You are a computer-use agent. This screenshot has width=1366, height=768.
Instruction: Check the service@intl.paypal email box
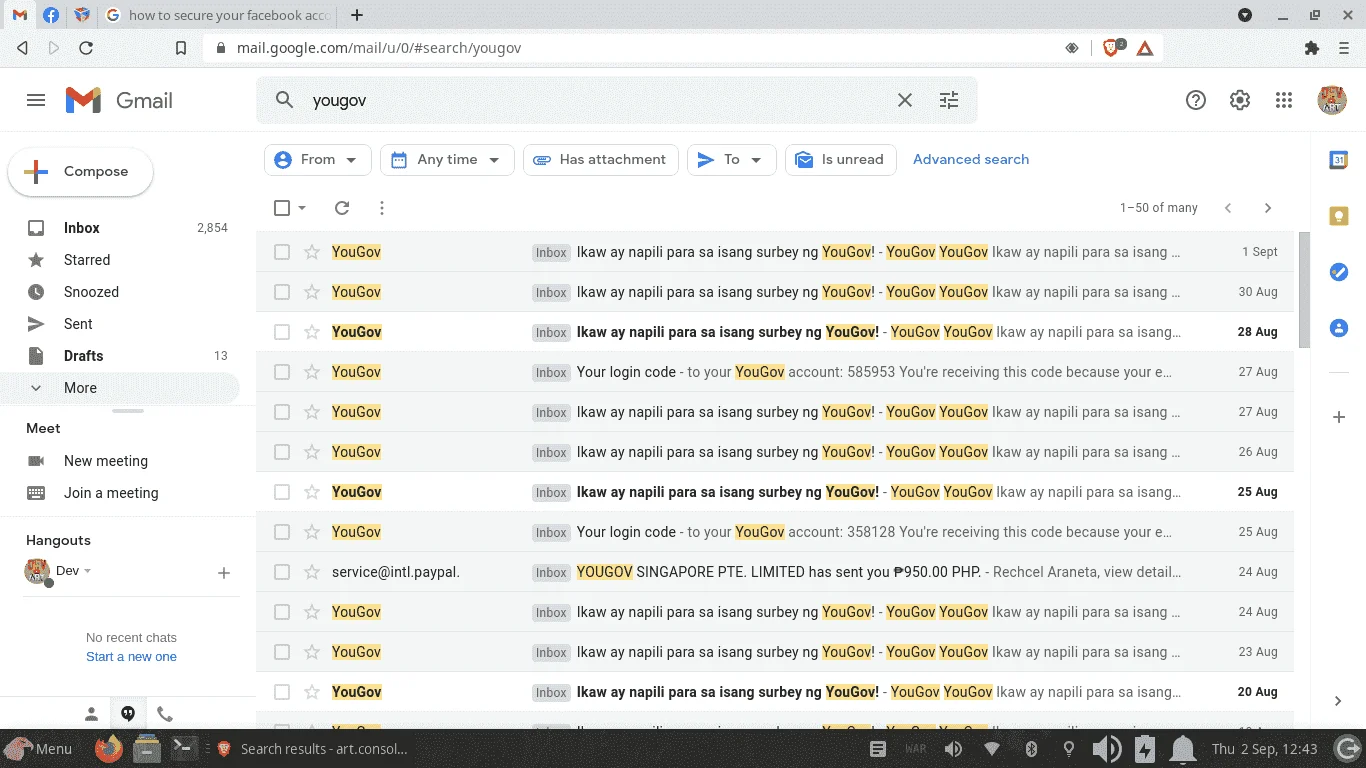point(282,572)
